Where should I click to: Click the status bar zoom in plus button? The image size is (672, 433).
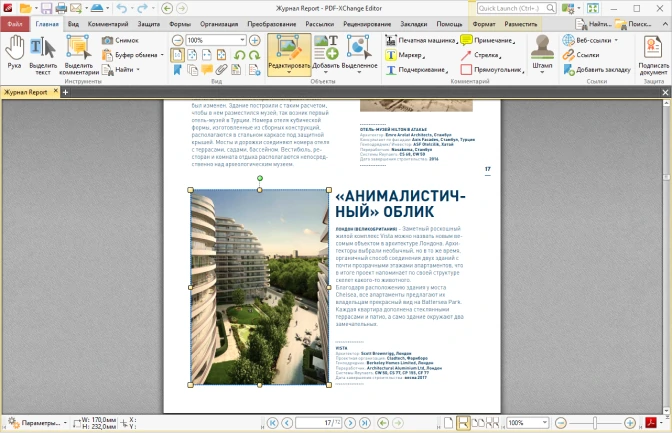[630, 423]
